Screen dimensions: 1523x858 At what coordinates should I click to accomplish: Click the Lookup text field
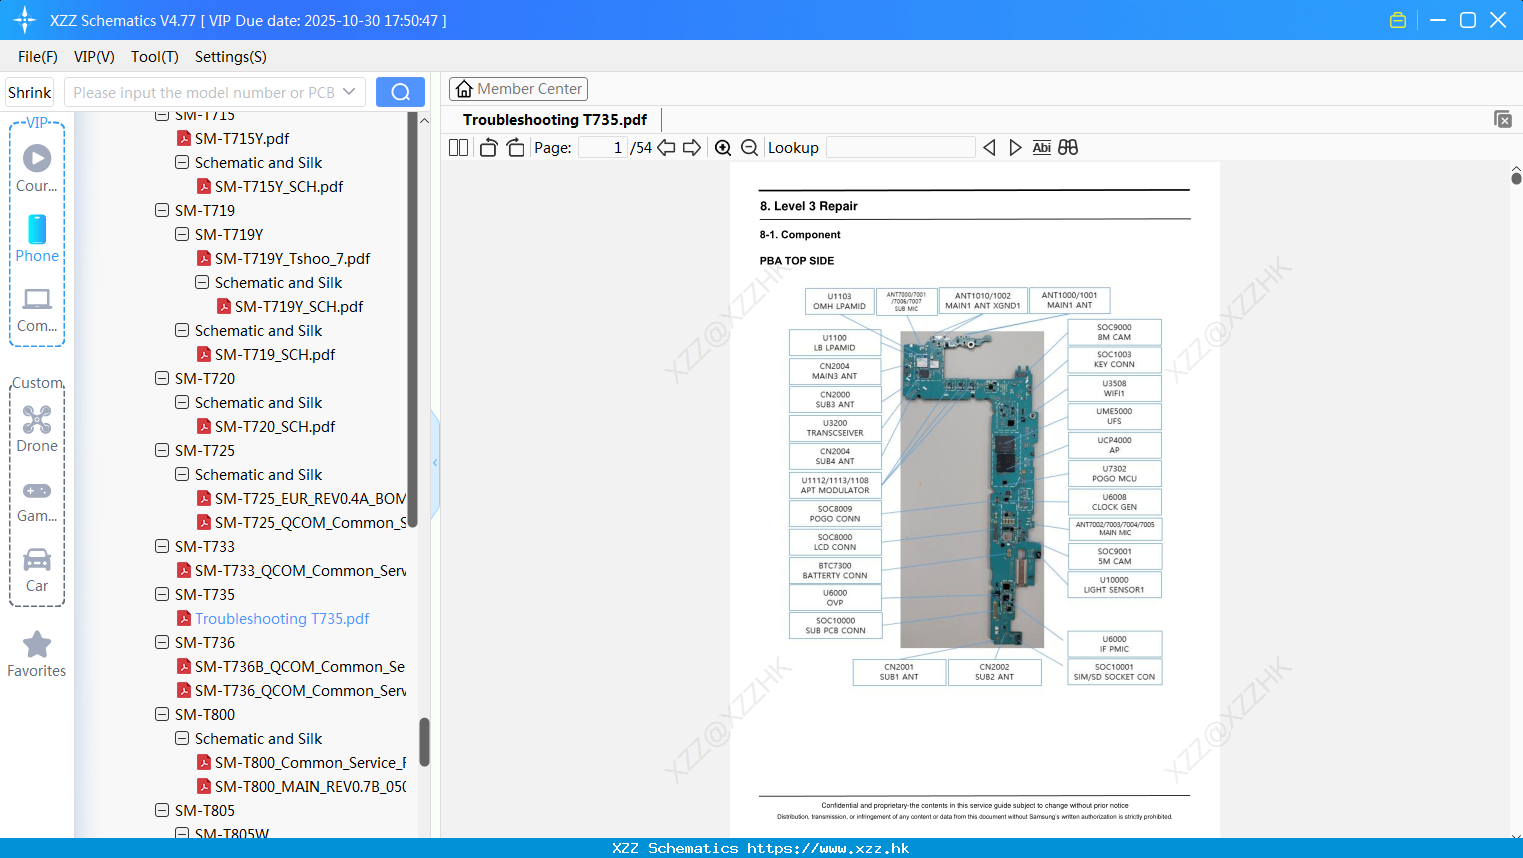[x=900, y=147]
